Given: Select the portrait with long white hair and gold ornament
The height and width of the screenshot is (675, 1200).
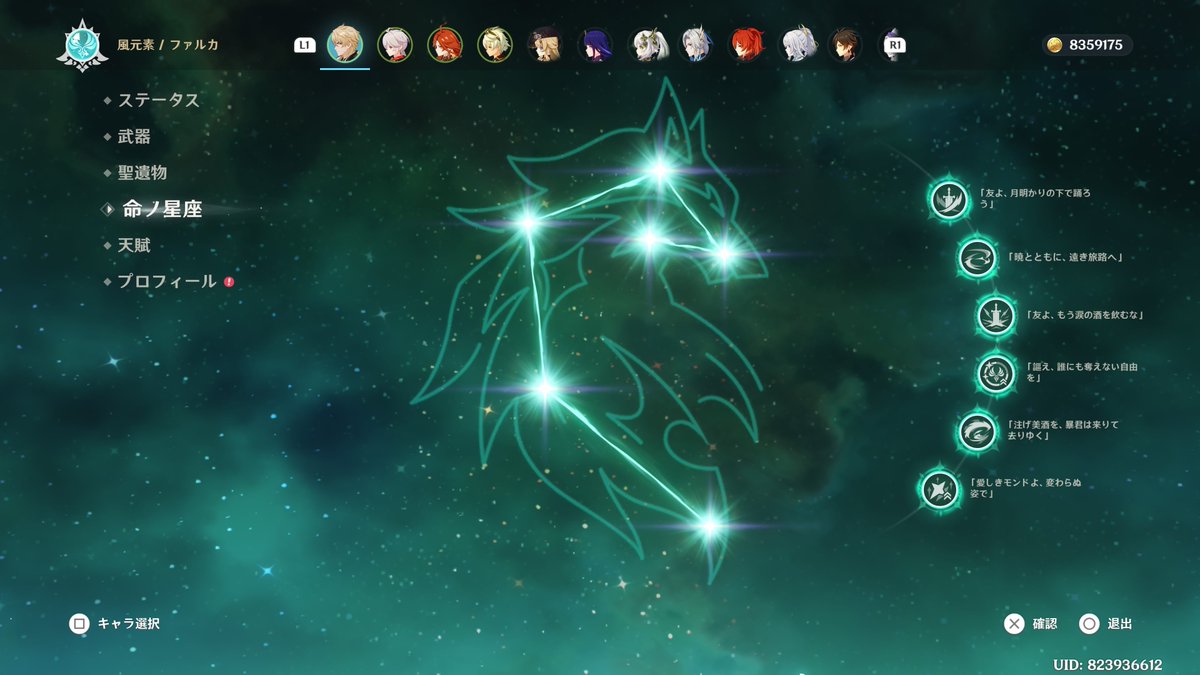Looking at the screenshot, I should tap(795, 45).
